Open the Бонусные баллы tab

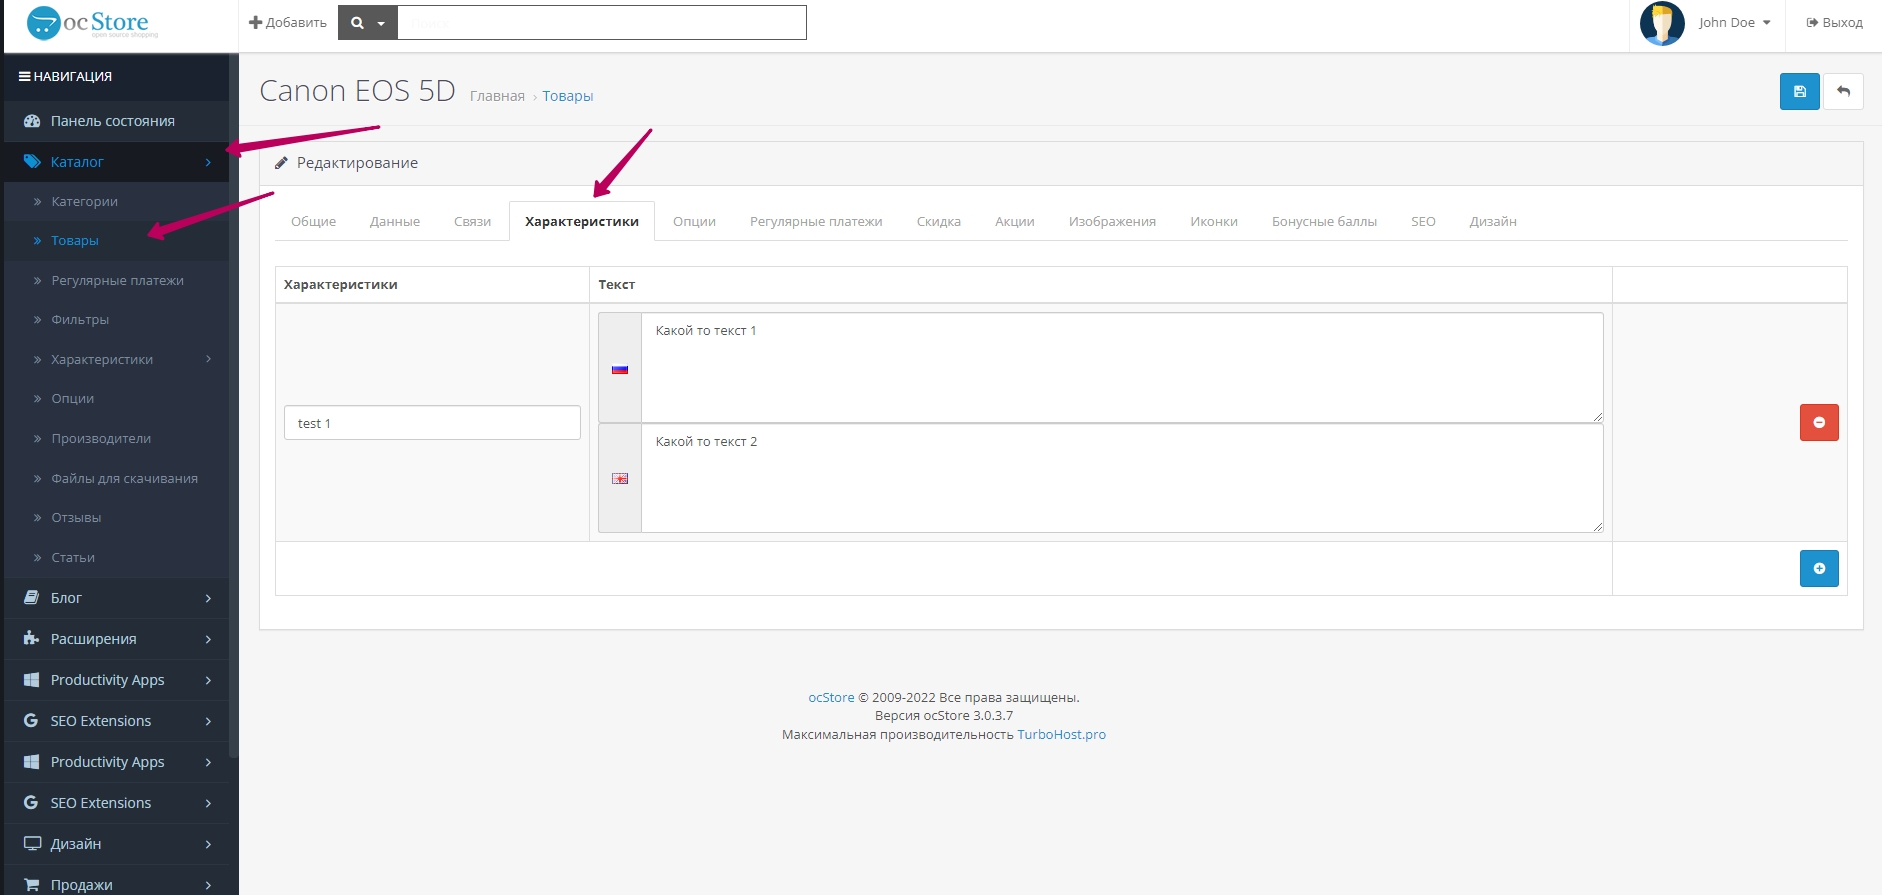click(x=1324, y=222)
